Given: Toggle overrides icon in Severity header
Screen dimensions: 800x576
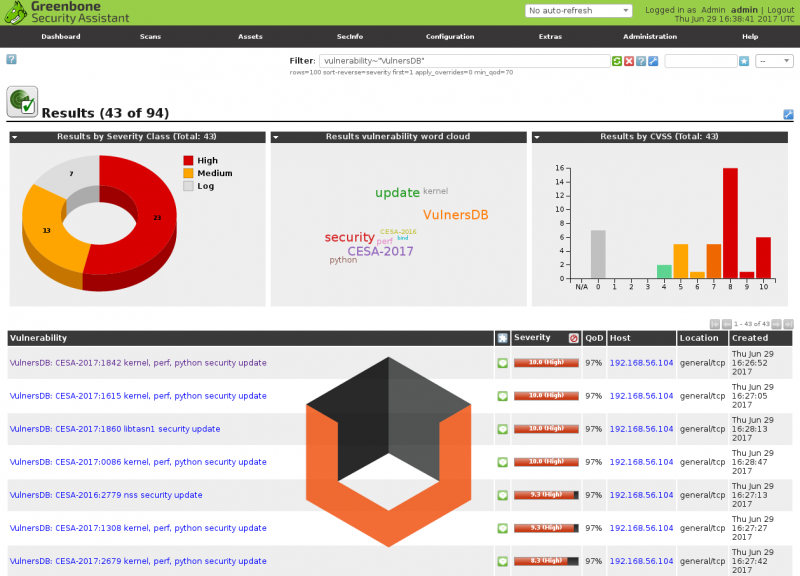Looking at the screenshot, I should point(574,338).
